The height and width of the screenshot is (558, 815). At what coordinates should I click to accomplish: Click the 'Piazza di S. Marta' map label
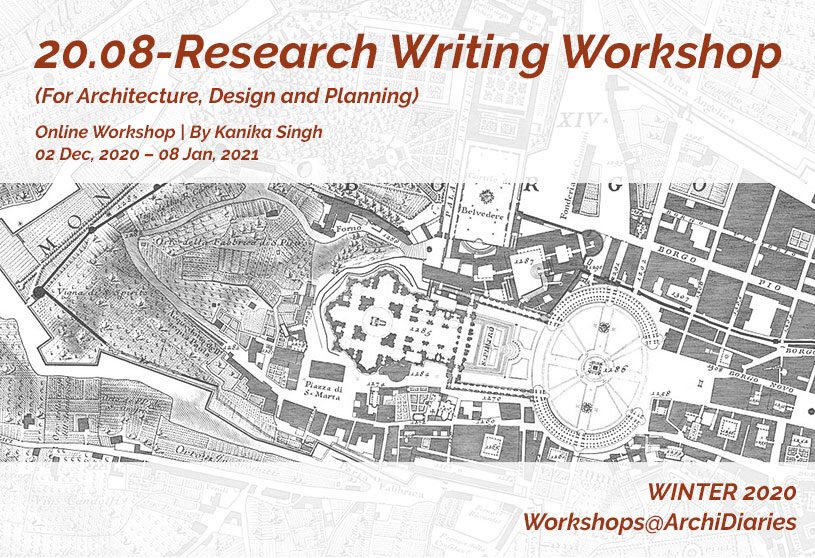(323, 390)
